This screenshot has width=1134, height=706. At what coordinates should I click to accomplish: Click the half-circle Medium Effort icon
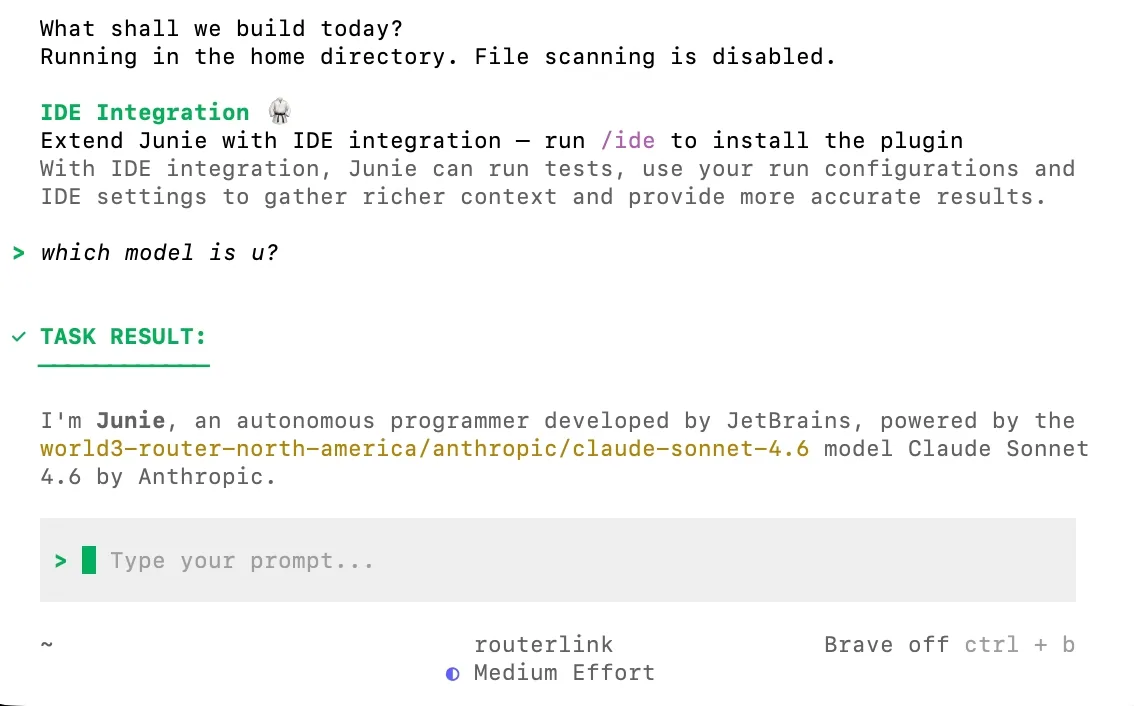point(453,674)
